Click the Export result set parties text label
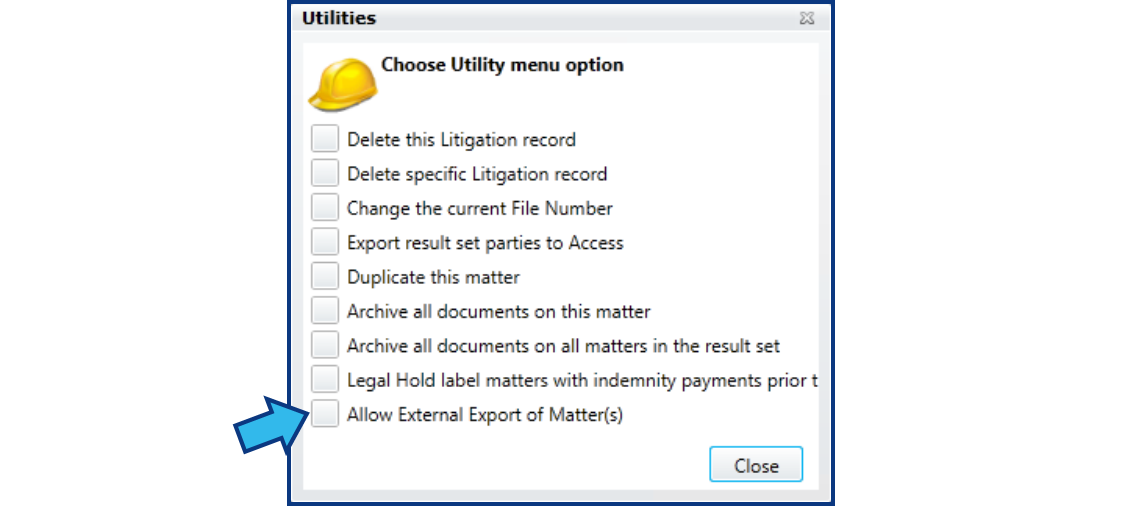Viewport: 1124px width, 507px height. click(x=485, y=243)
